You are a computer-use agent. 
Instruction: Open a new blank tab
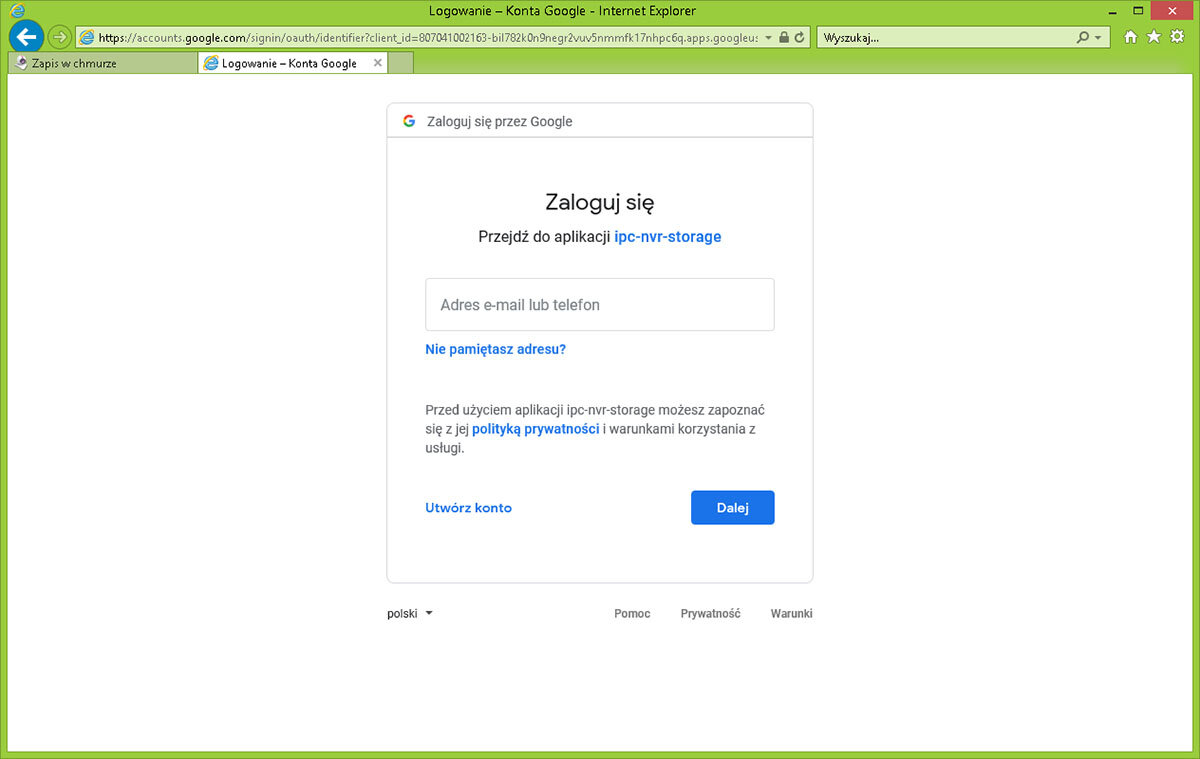click(401, 63)
